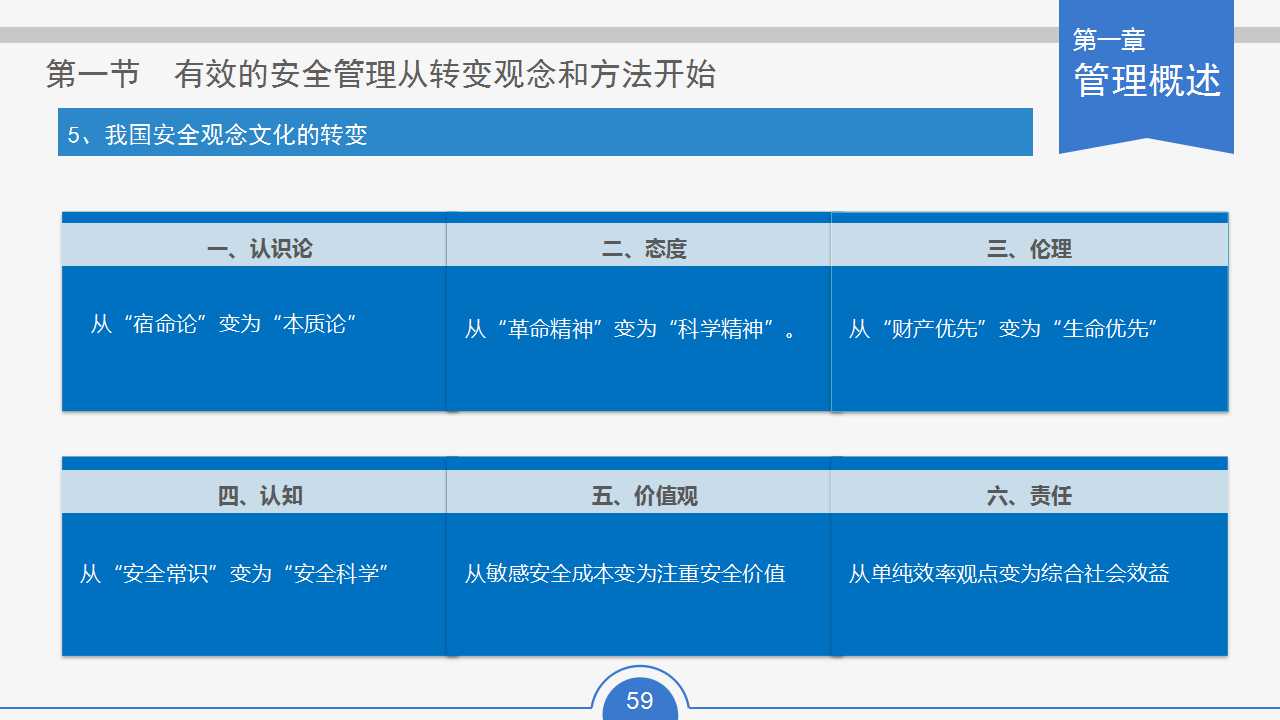Click the text 从"宿命论"变为"本质论"

224,324
